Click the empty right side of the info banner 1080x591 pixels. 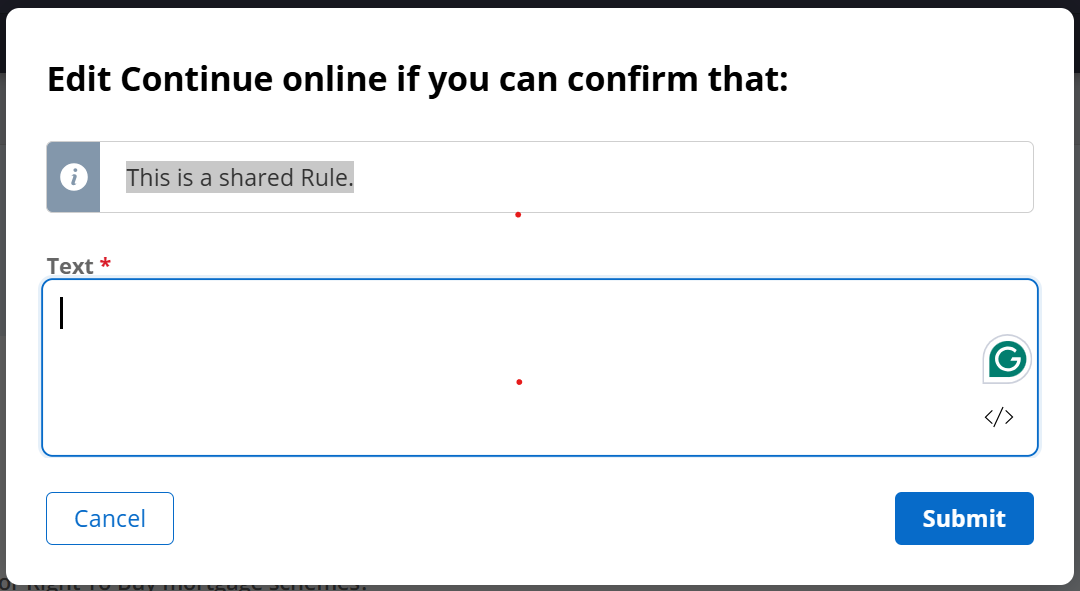(x=750, y=177)
